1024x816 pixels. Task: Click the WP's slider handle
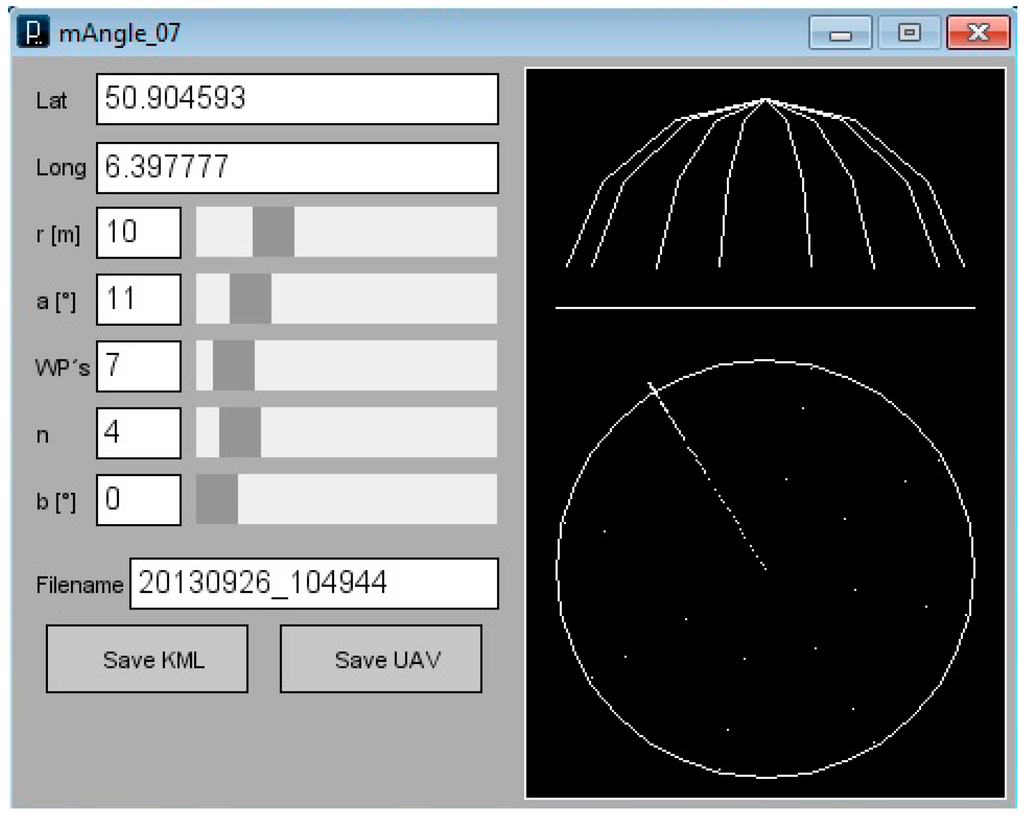point(233,366)
